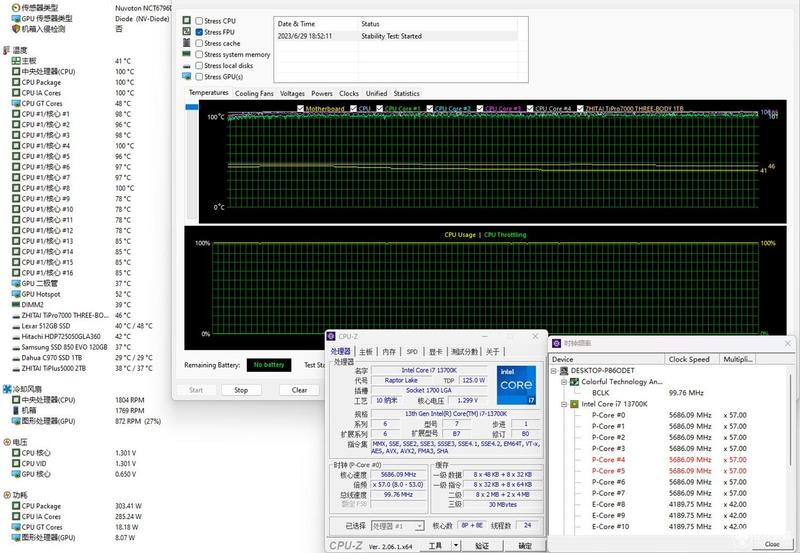The image size is (800, 553).
Task: Click the GPU 二极管 icon
Action: (x=16, y=283)
